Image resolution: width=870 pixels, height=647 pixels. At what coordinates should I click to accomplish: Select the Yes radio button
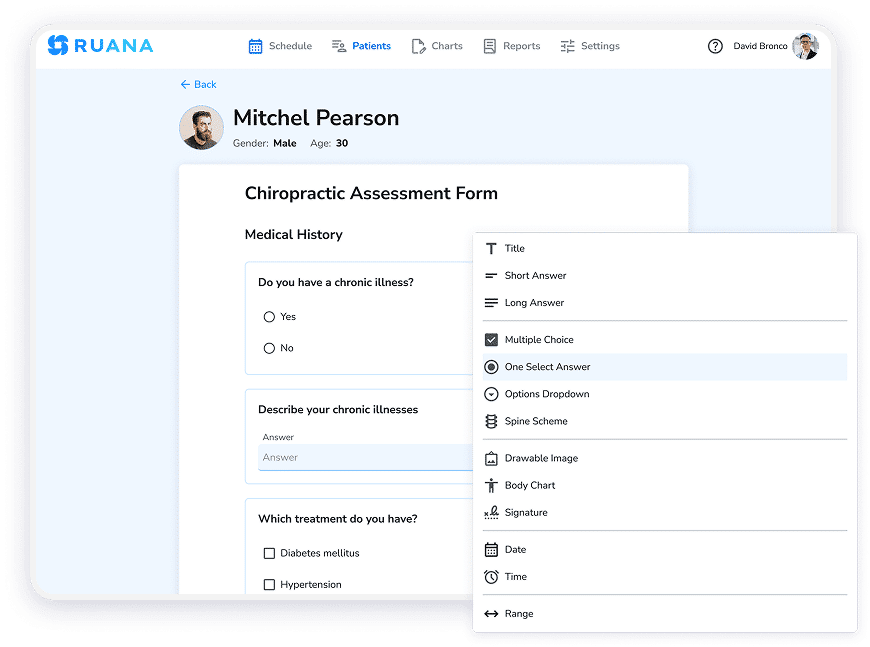[x=269, y=317]
